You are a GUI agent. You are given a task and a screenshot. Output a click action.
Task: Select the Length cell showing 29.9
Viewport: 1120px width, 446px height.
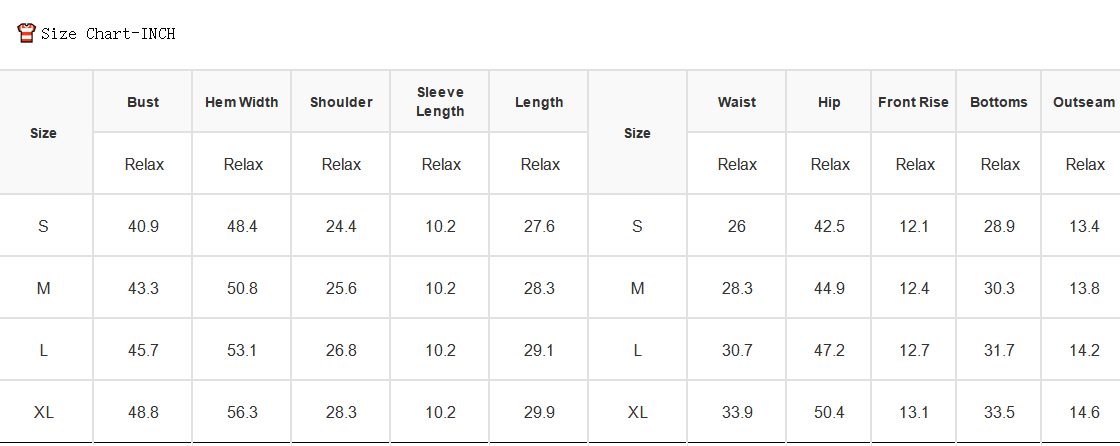539,412
